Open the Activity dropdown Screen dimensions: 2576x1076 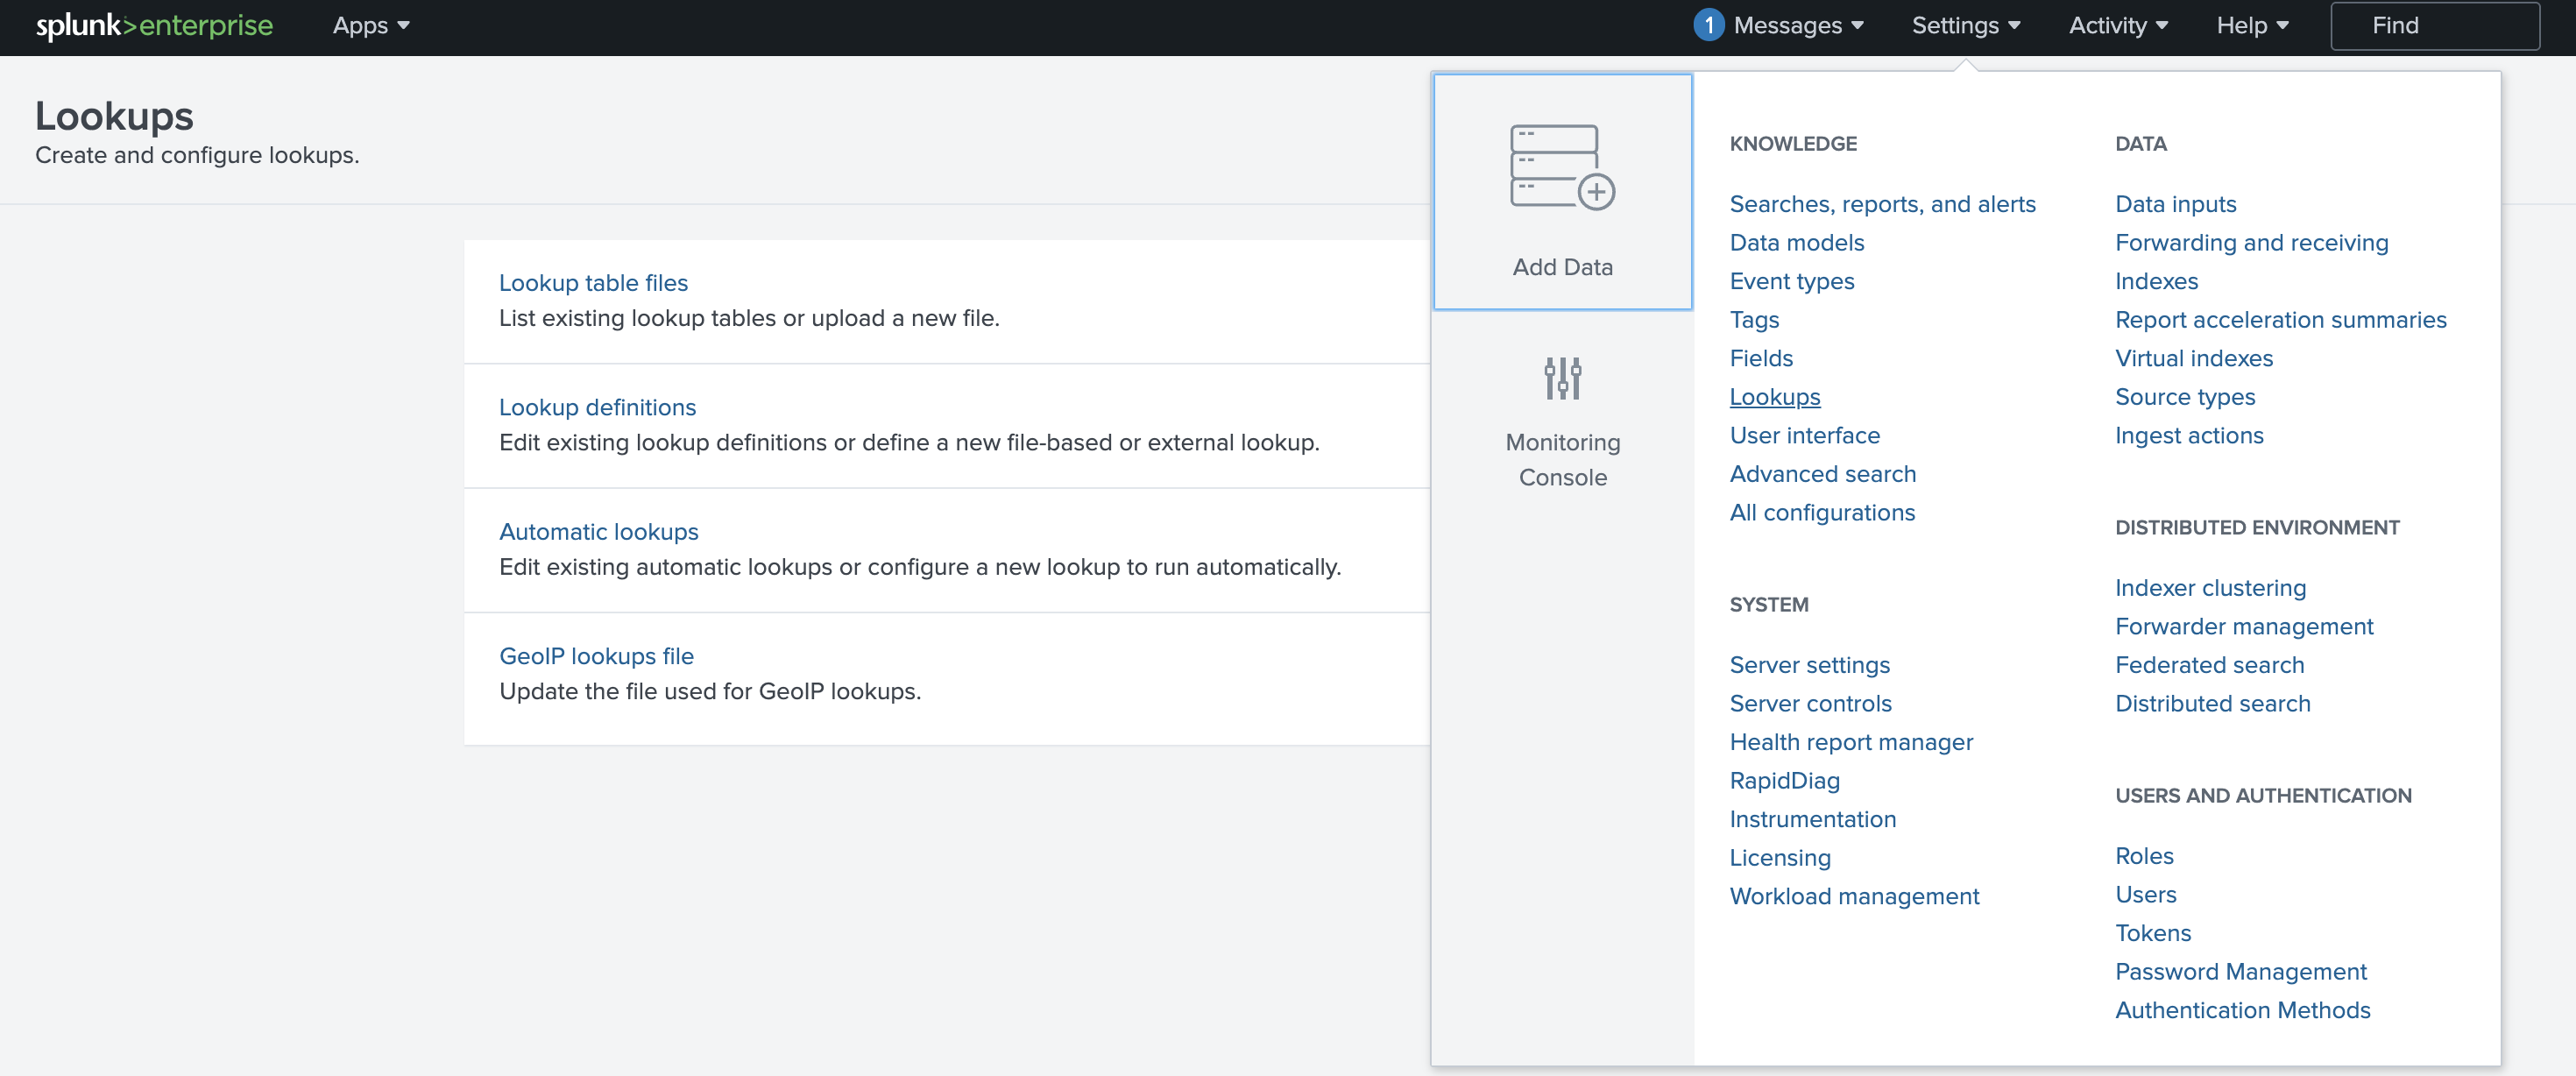pos(2117,25)
